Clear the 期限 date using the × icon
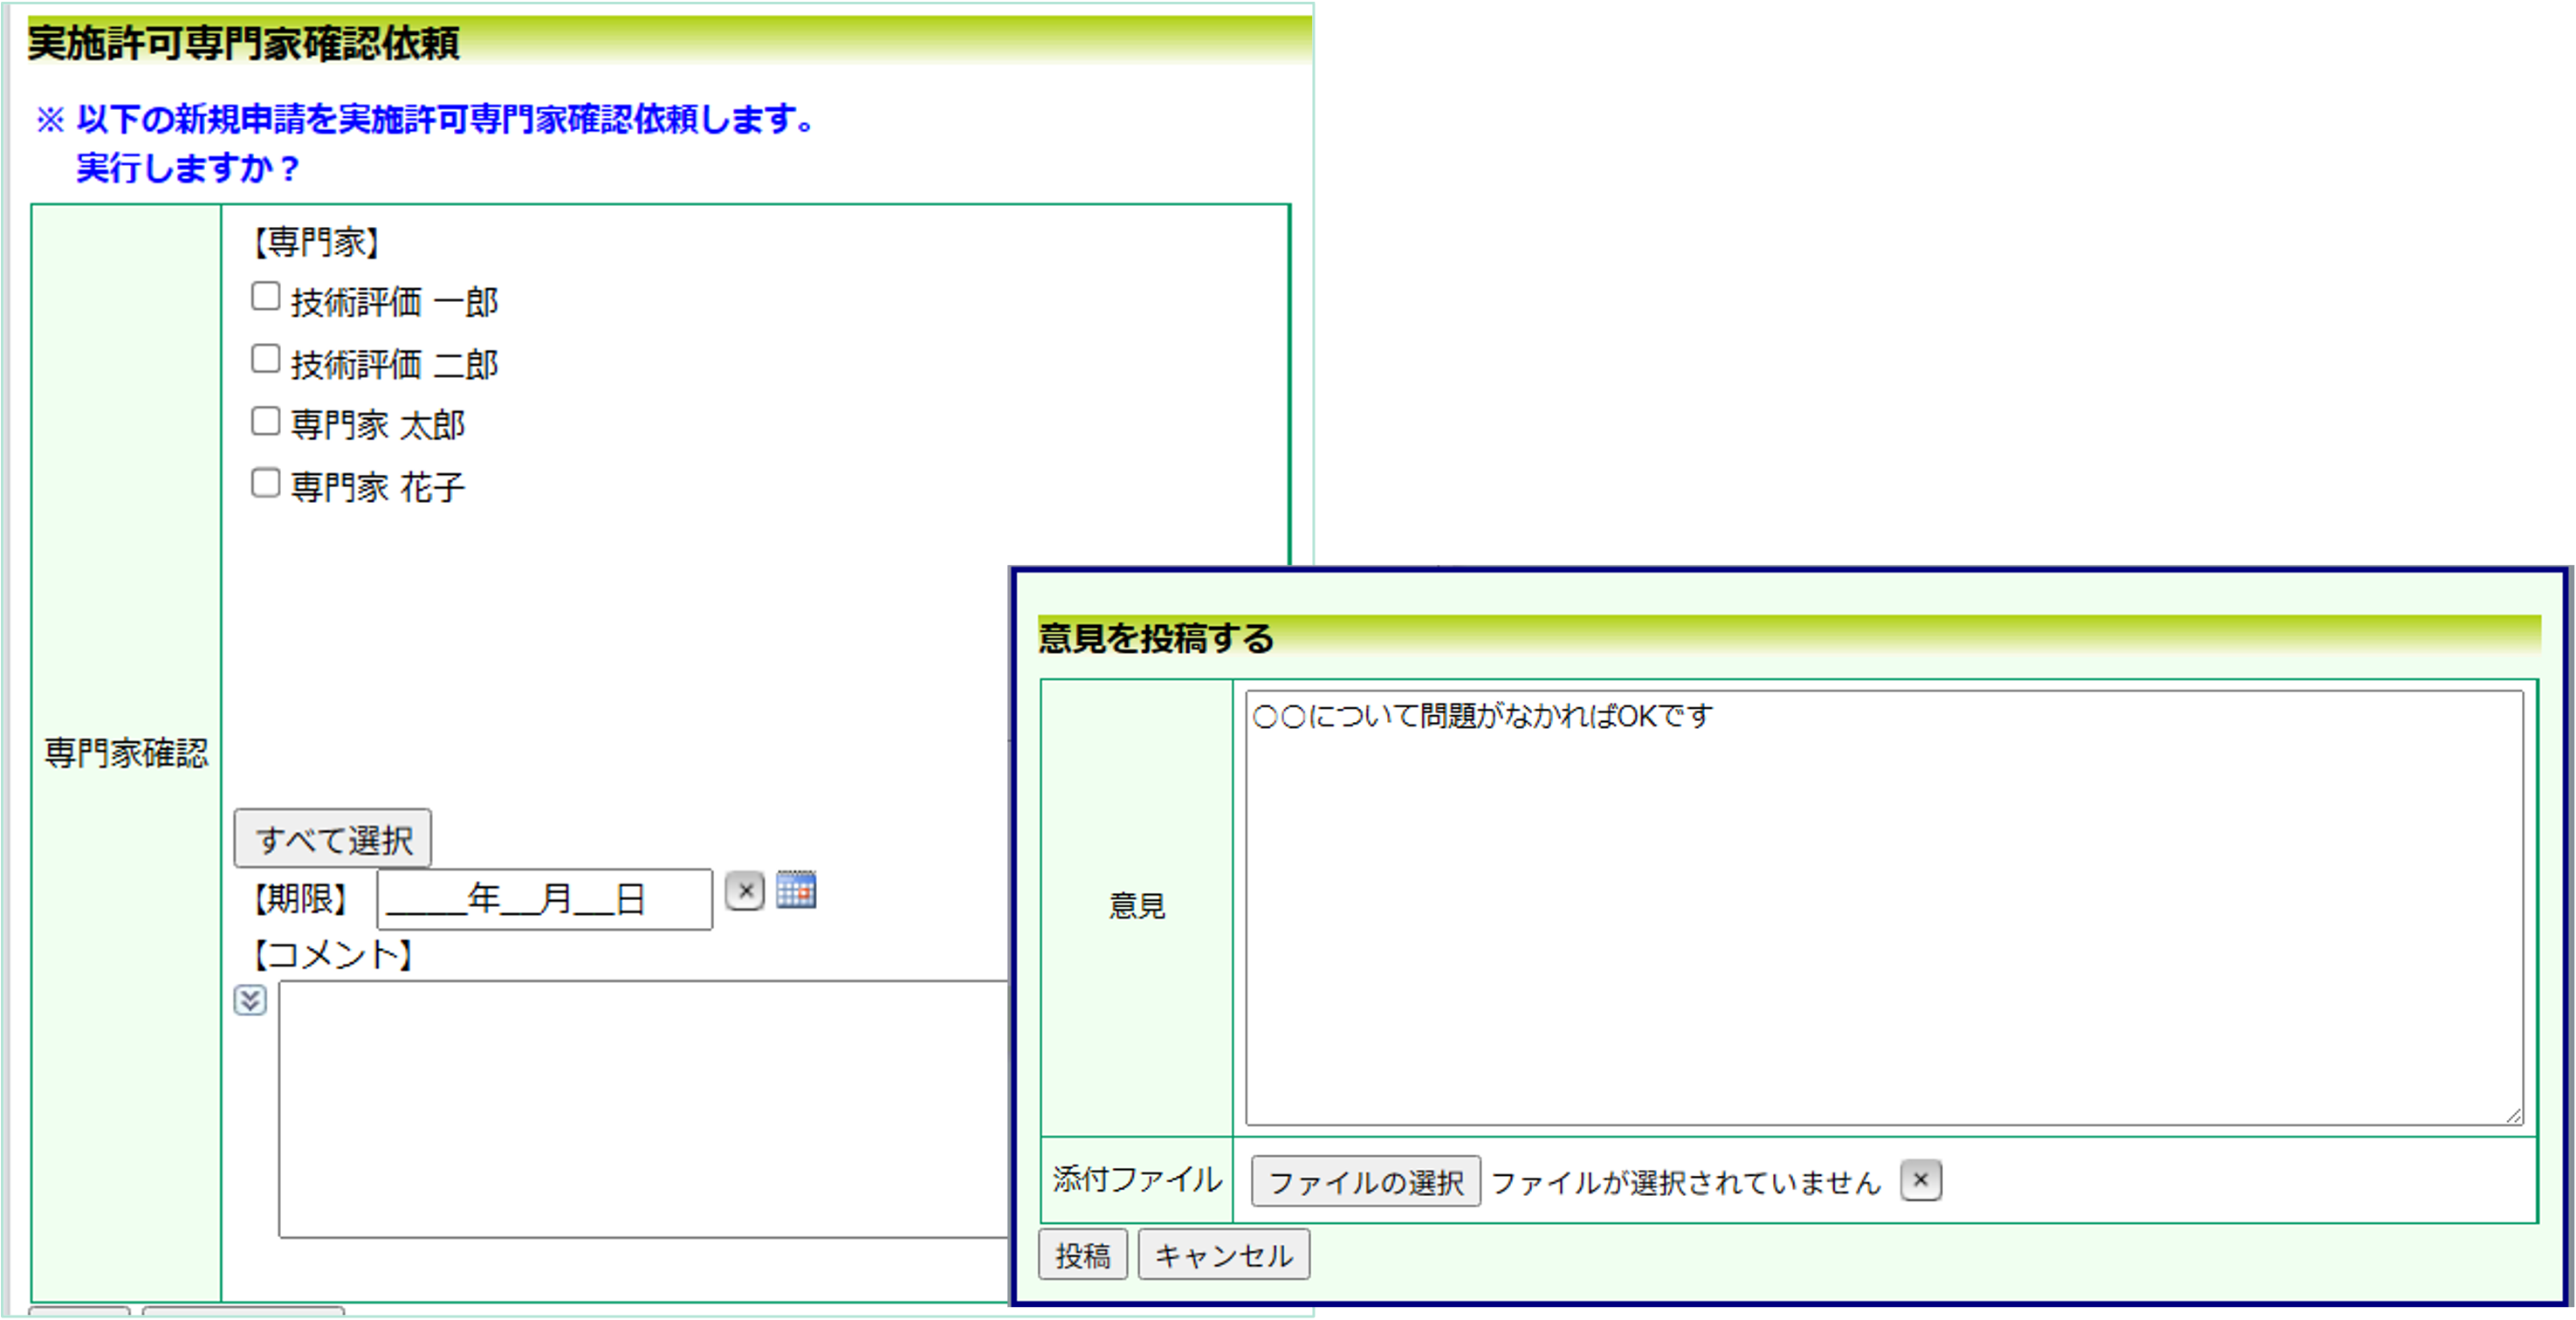 click(745, 892)
